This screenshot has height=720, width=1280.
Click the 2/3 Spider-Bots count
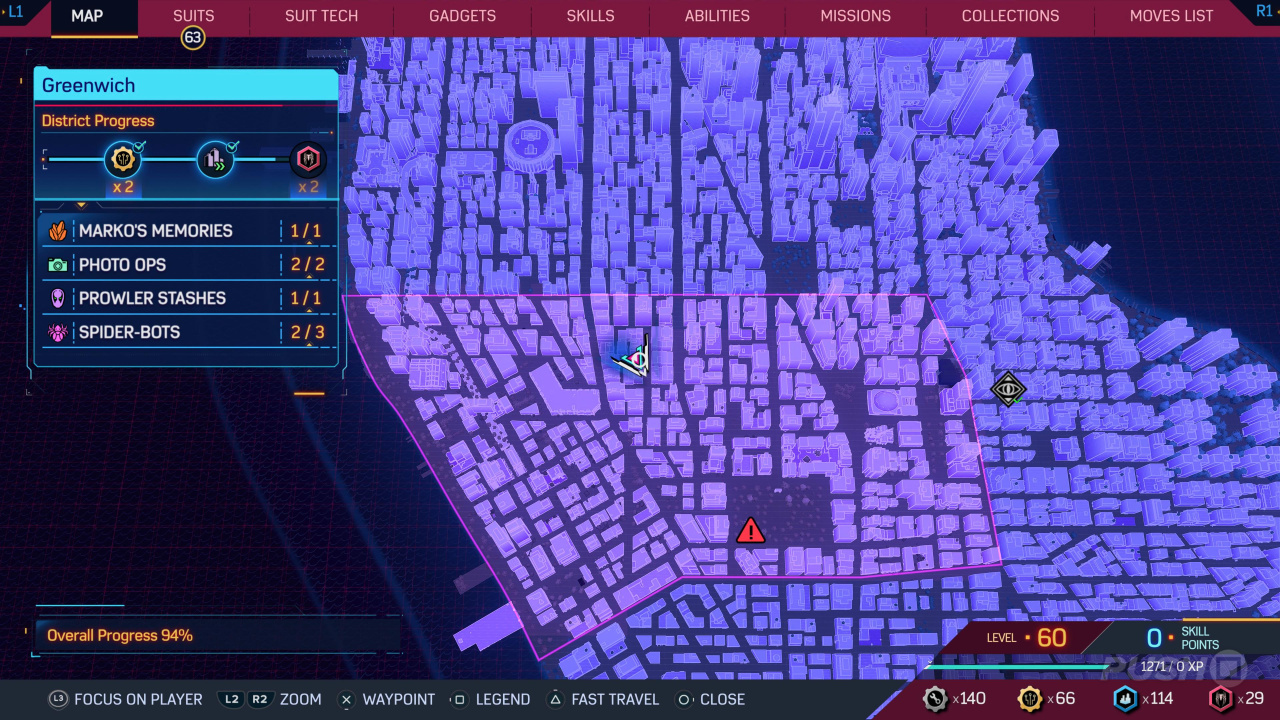[x=306, y=332]
